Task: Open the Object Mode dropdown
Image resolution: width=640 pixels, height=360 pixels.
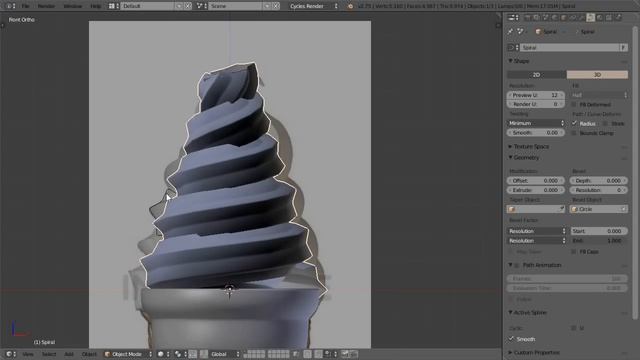Action: click(x=128, y=354)
